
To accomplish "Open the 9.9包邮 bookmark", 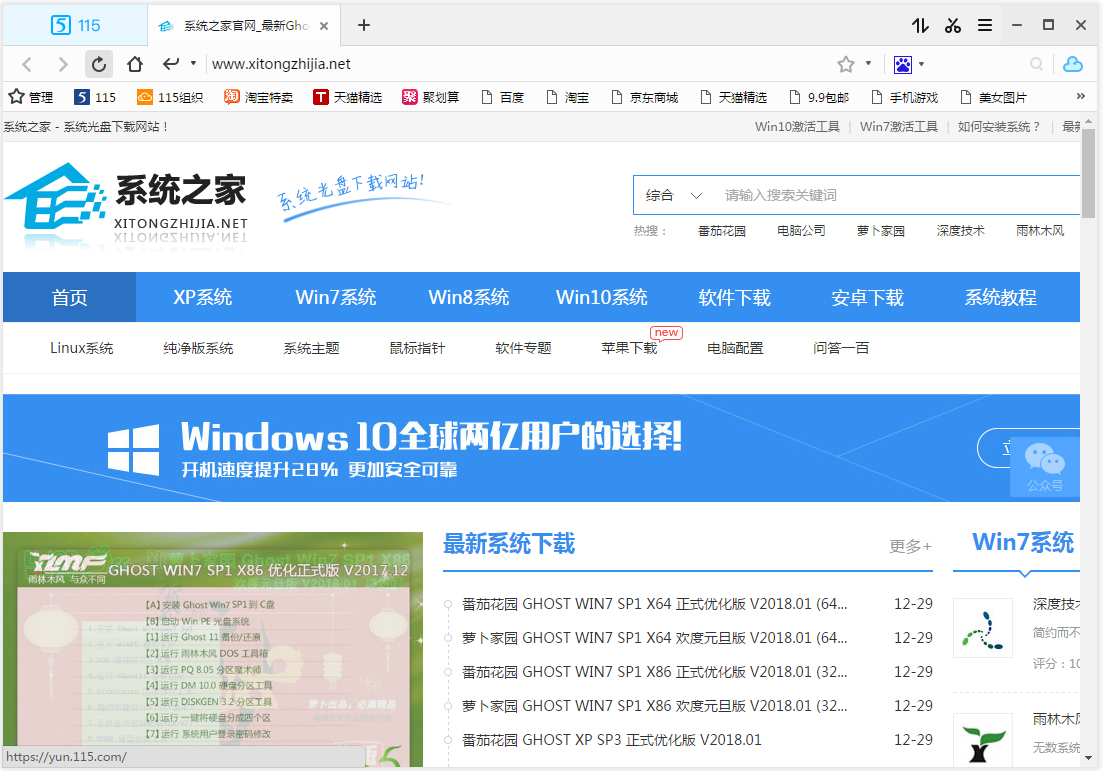I will tap(819, 97).
